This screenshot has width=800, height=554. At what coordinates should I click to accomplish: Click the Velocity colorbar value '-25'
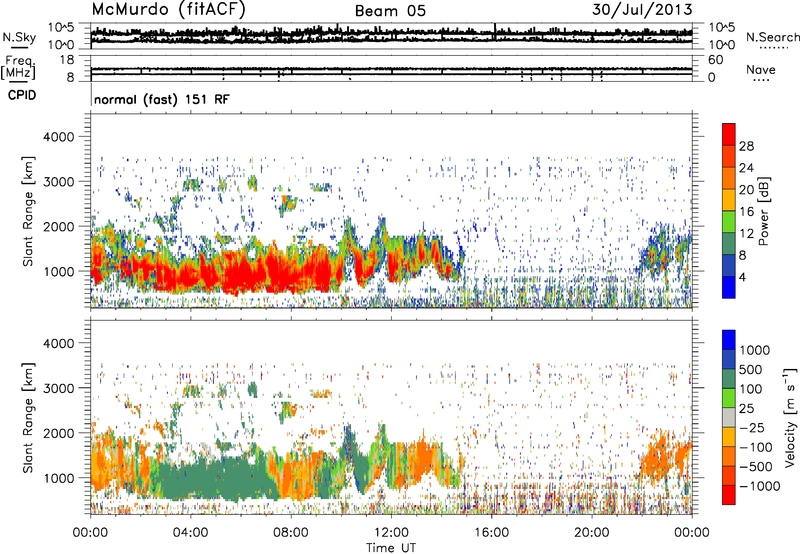pos(753,427)
